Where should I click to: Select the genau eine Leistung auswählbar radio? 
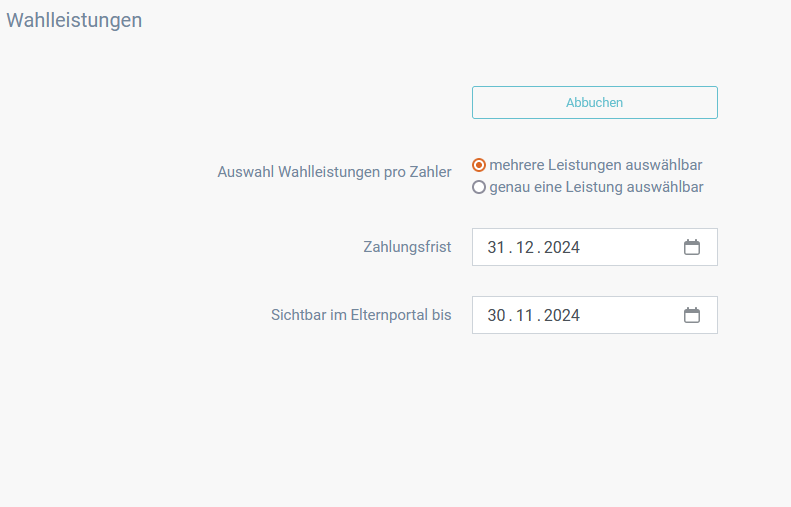pos(479,187)
